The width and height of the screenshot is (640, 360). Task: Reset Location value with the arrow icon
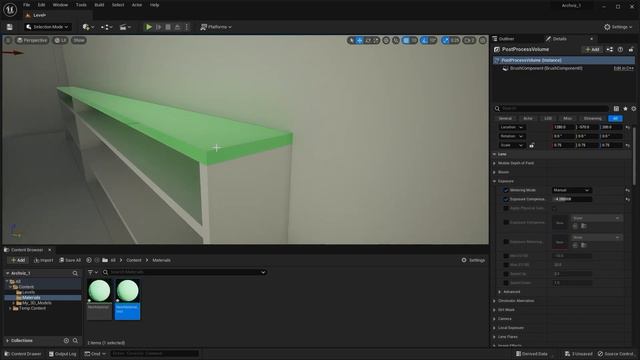coord(627,127)
